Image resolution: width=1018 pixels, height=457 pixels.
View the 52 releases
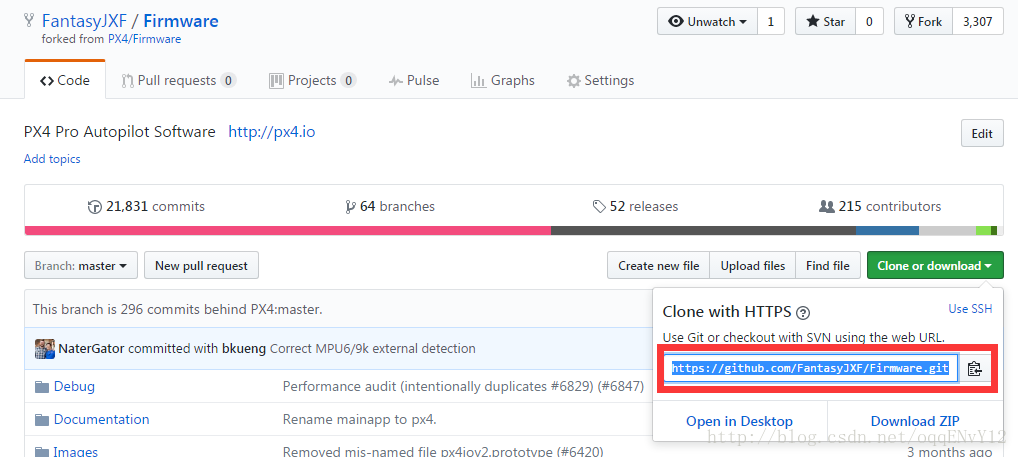pyautogui.click(x=635, y=206)
